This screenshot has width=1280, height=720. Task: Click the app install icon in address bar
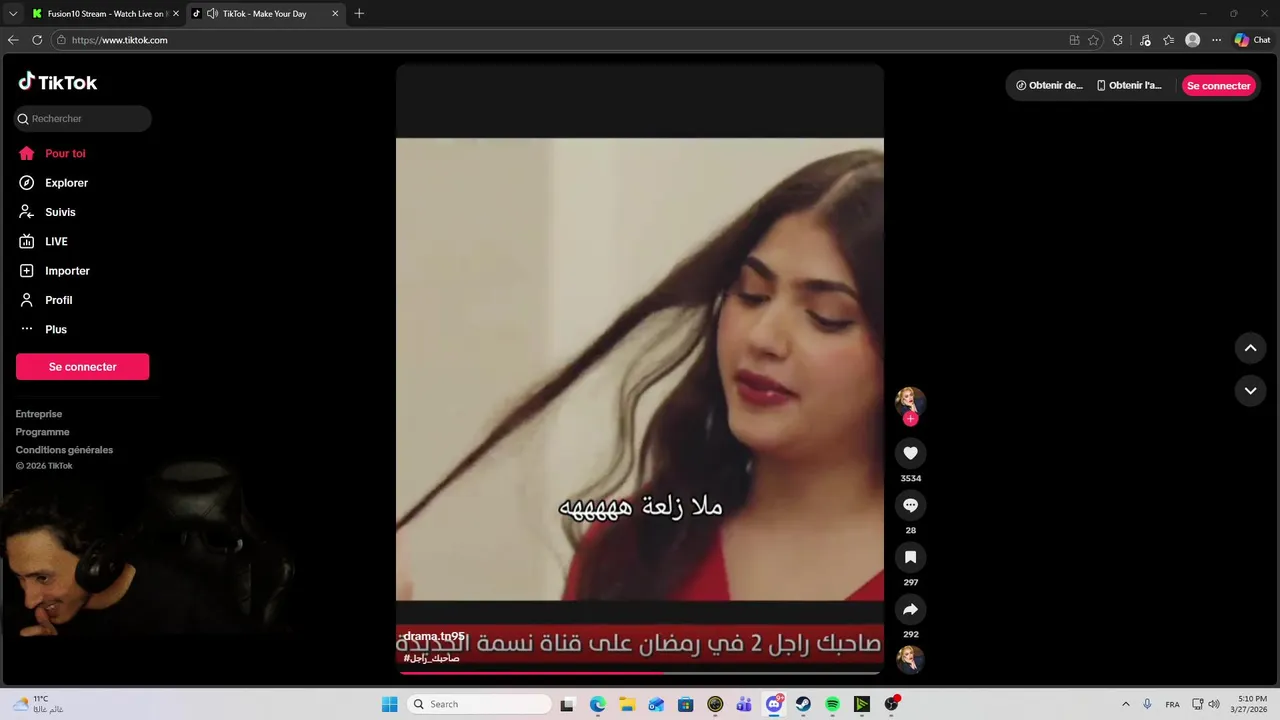click(x=1074, y=40)
